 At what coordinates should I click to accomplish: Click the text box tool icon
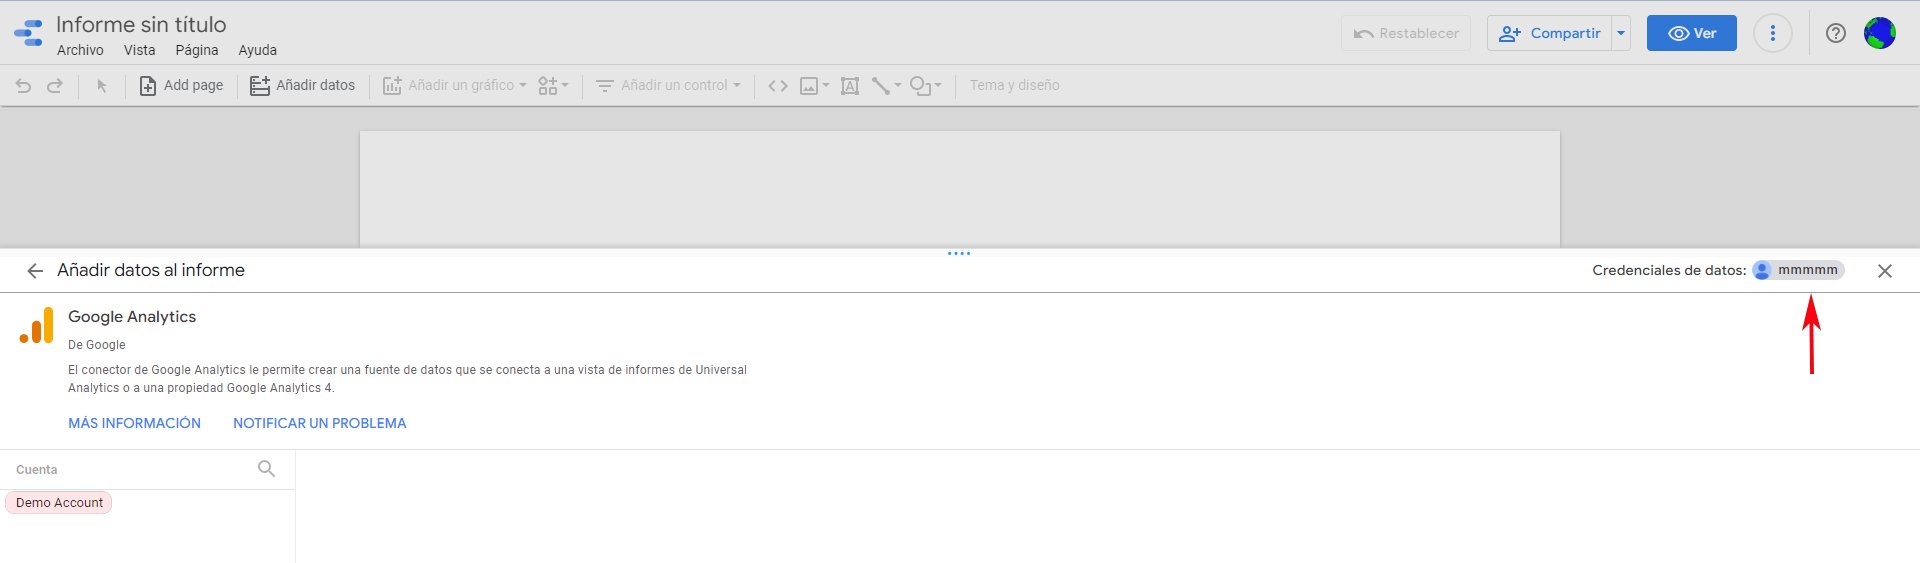(850, 86)
